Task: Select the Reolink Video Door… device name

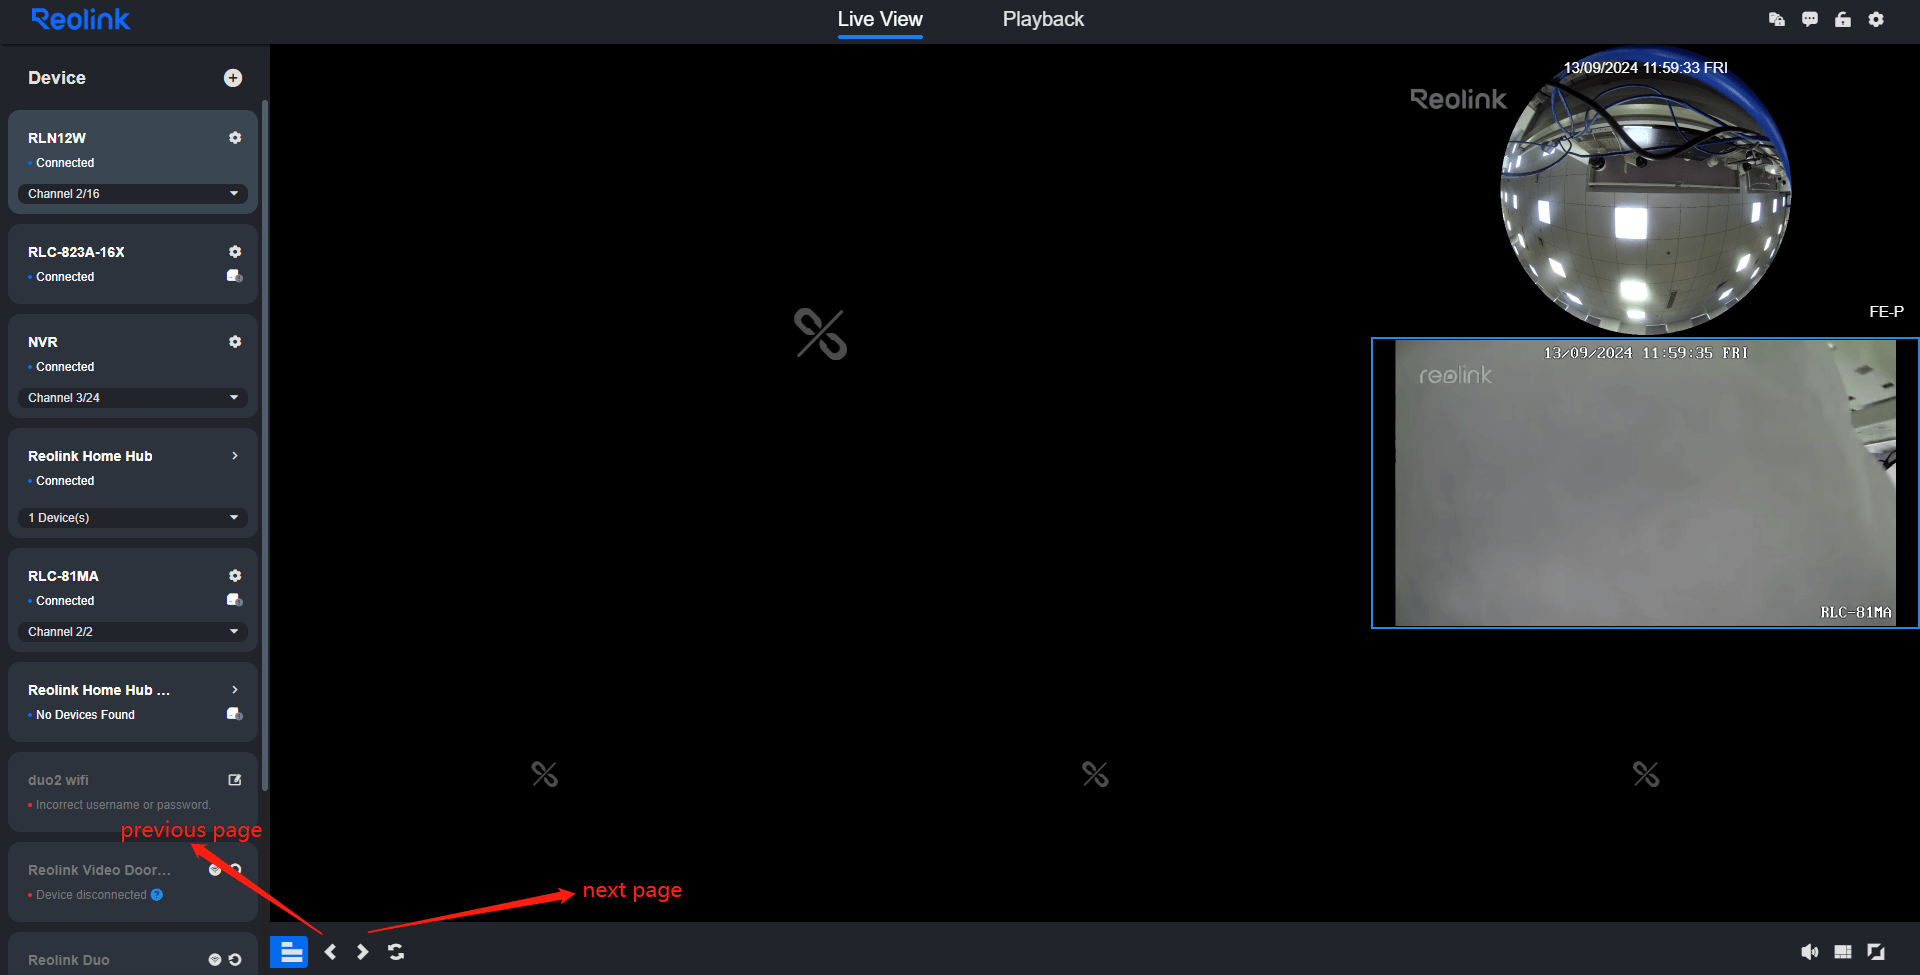Action: coord(99,870)
